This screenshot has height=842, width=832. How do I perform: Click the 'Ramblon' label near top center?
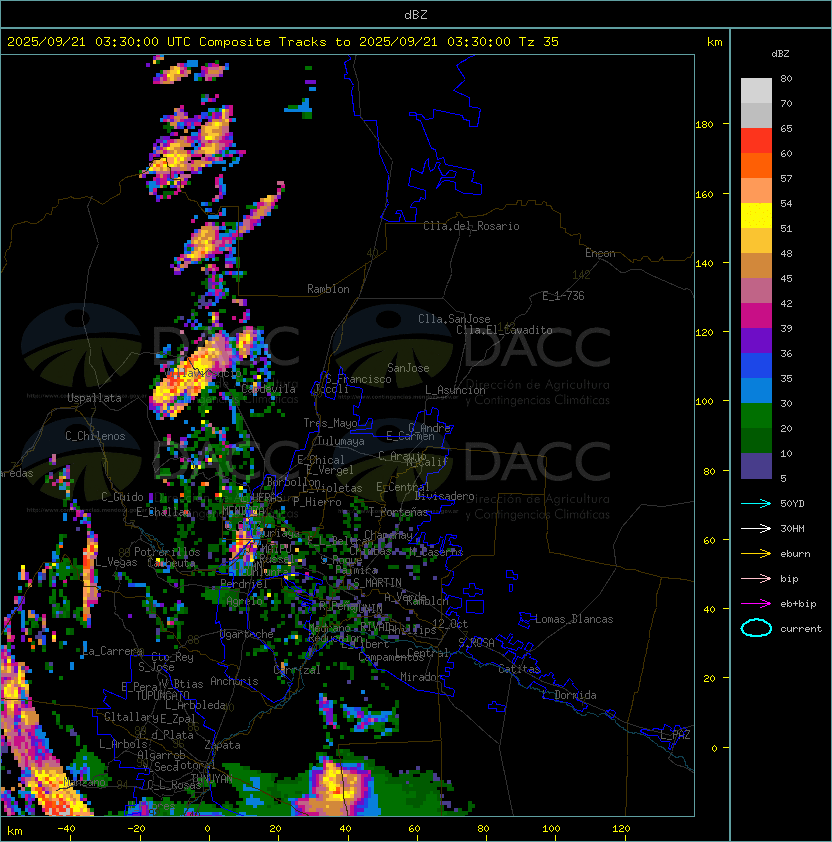(x=328, y=289)
